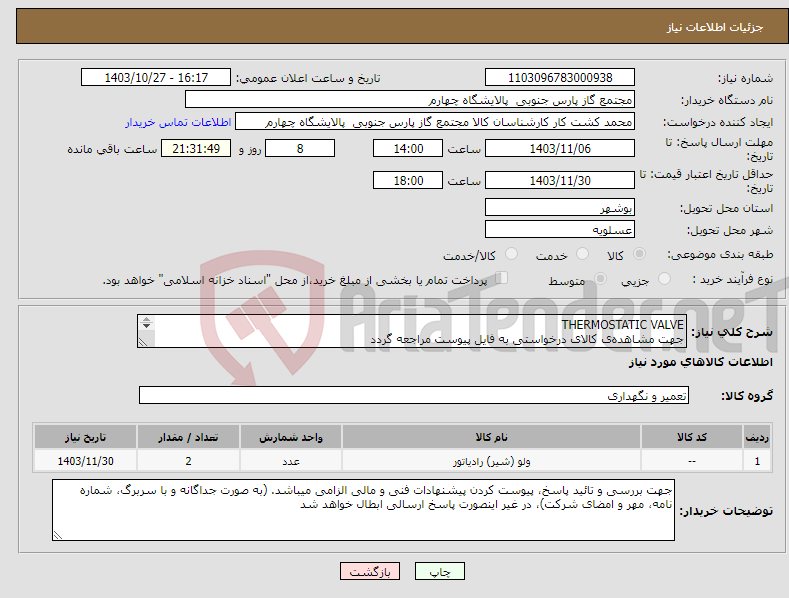
Task: Click the goods group field تعمیر و نگهداری
Action: (x=414, y=396)
